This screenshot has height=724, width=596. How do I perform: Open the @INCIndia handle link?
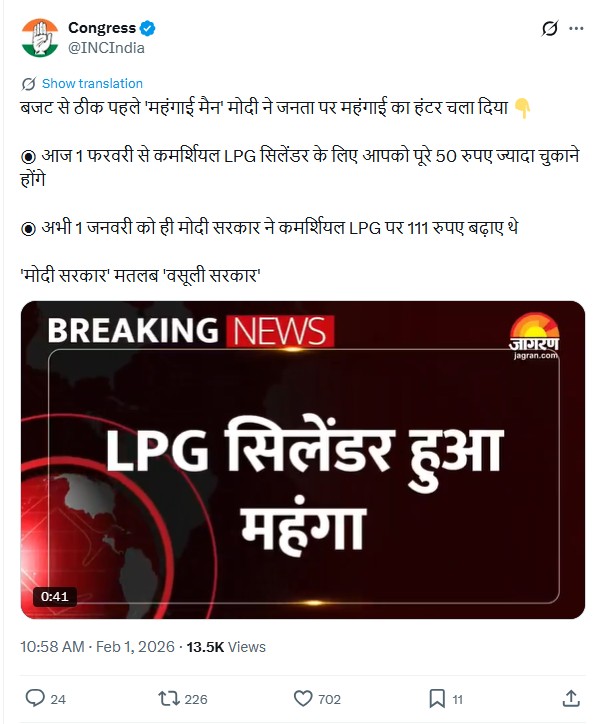coord(106,48)
